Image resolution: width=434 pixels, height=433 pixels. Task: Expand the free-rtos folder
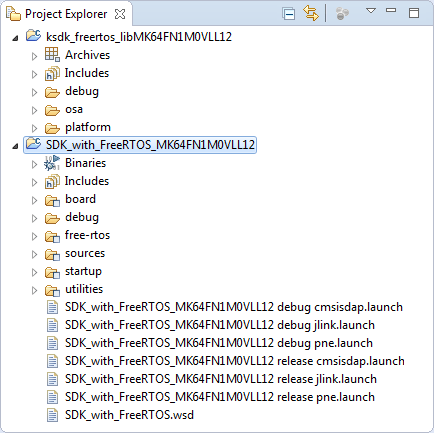[x=34, y=236]
